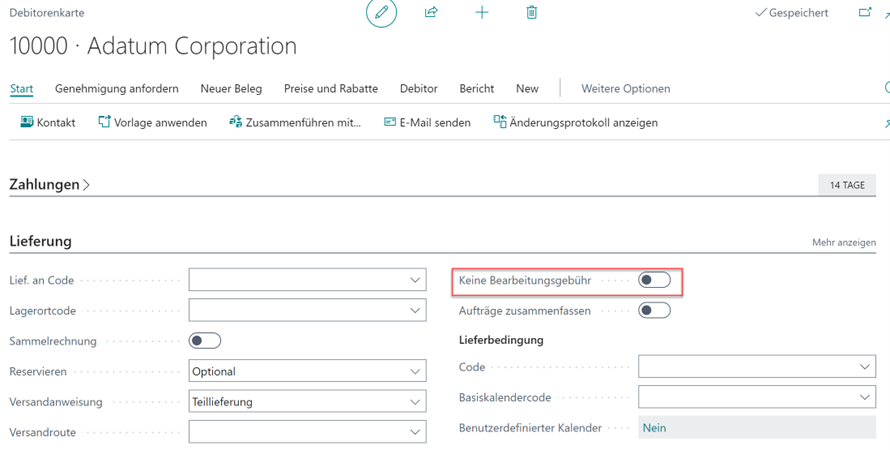Open Änderungsprotokoll anzeigen
890x450 pixels.
coord(575,122)
